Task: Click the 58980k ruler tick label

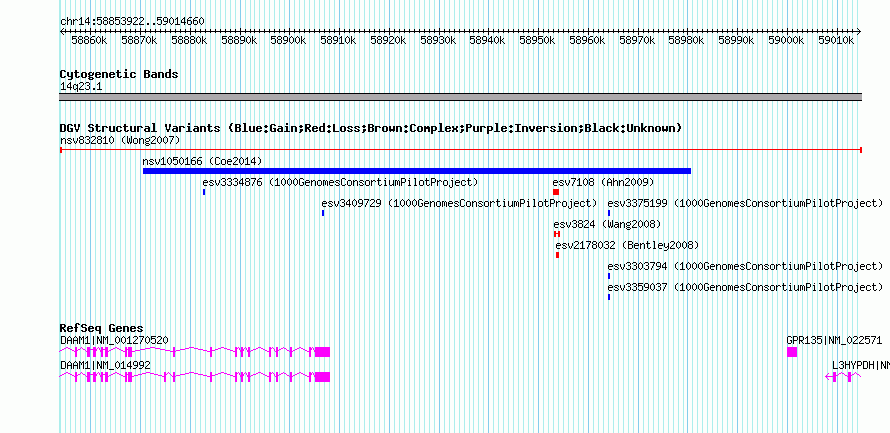Action: (686, 40)
